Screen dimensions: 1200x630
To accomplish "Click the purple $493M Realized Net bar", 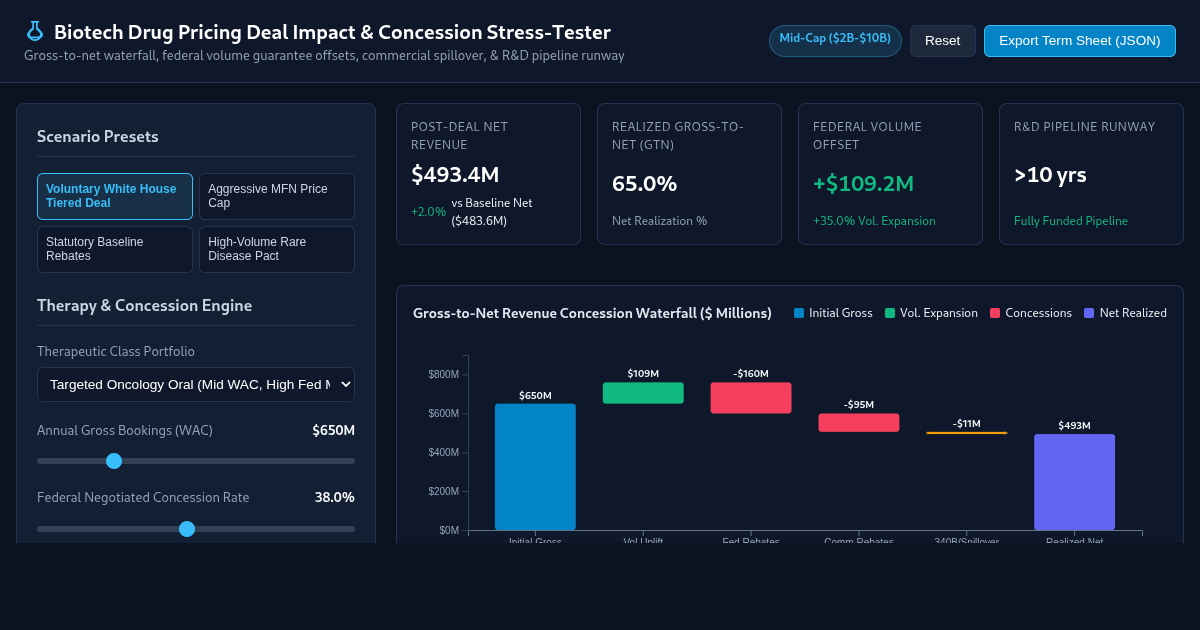I will click(1074, 482).
